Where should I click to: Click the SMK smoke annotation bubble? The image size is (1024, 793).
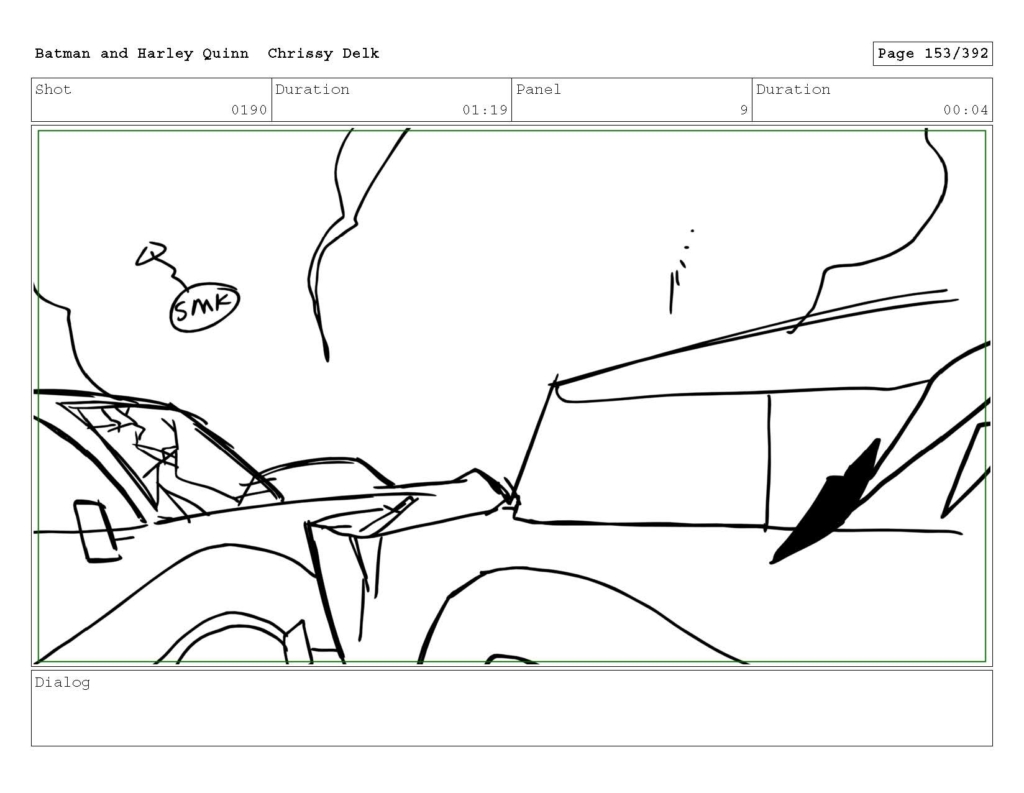pos(204,307)
